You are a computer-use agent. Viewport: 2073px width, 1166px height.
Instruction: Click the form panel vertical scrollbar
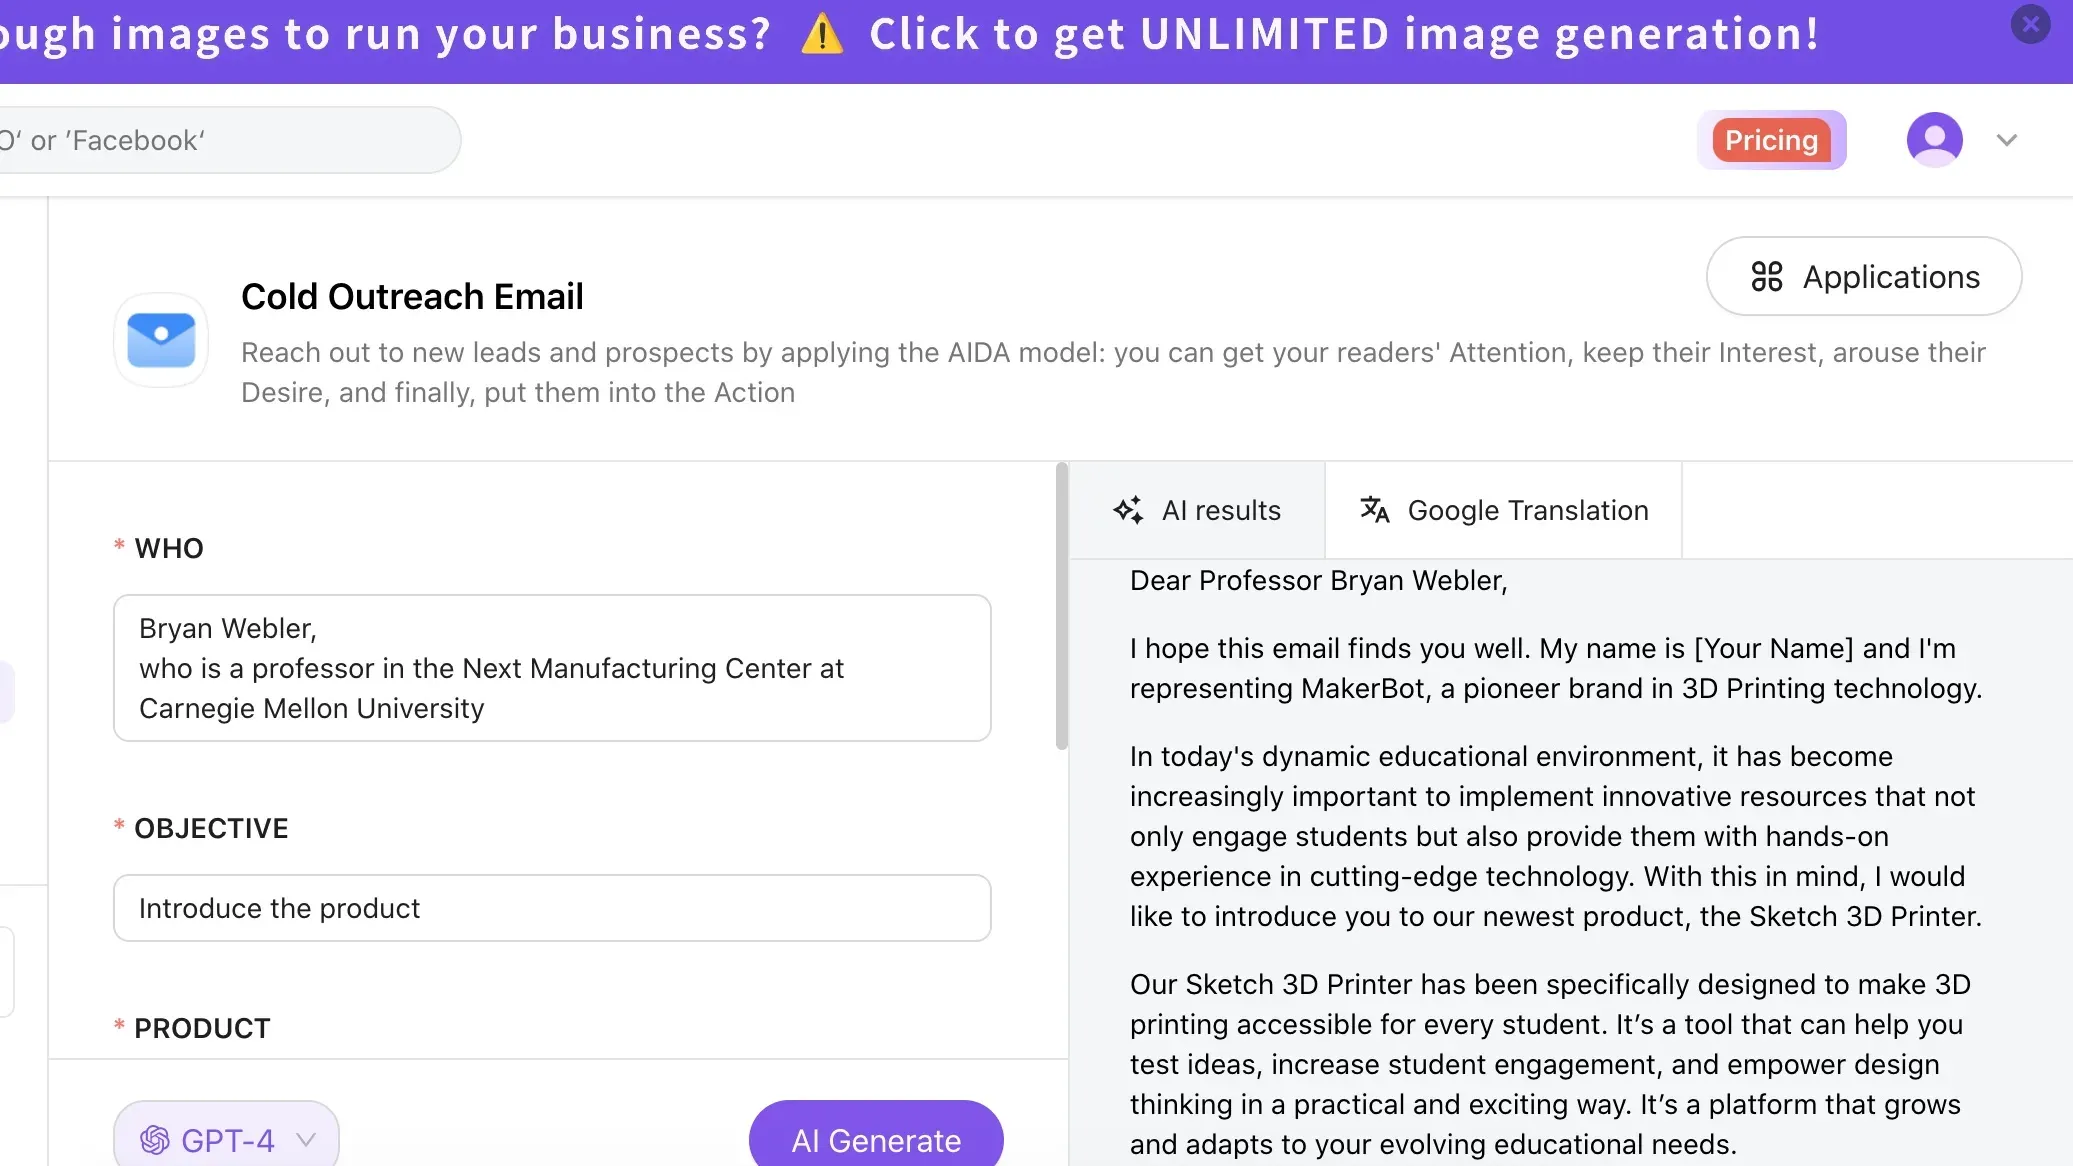click(1061, 606)
